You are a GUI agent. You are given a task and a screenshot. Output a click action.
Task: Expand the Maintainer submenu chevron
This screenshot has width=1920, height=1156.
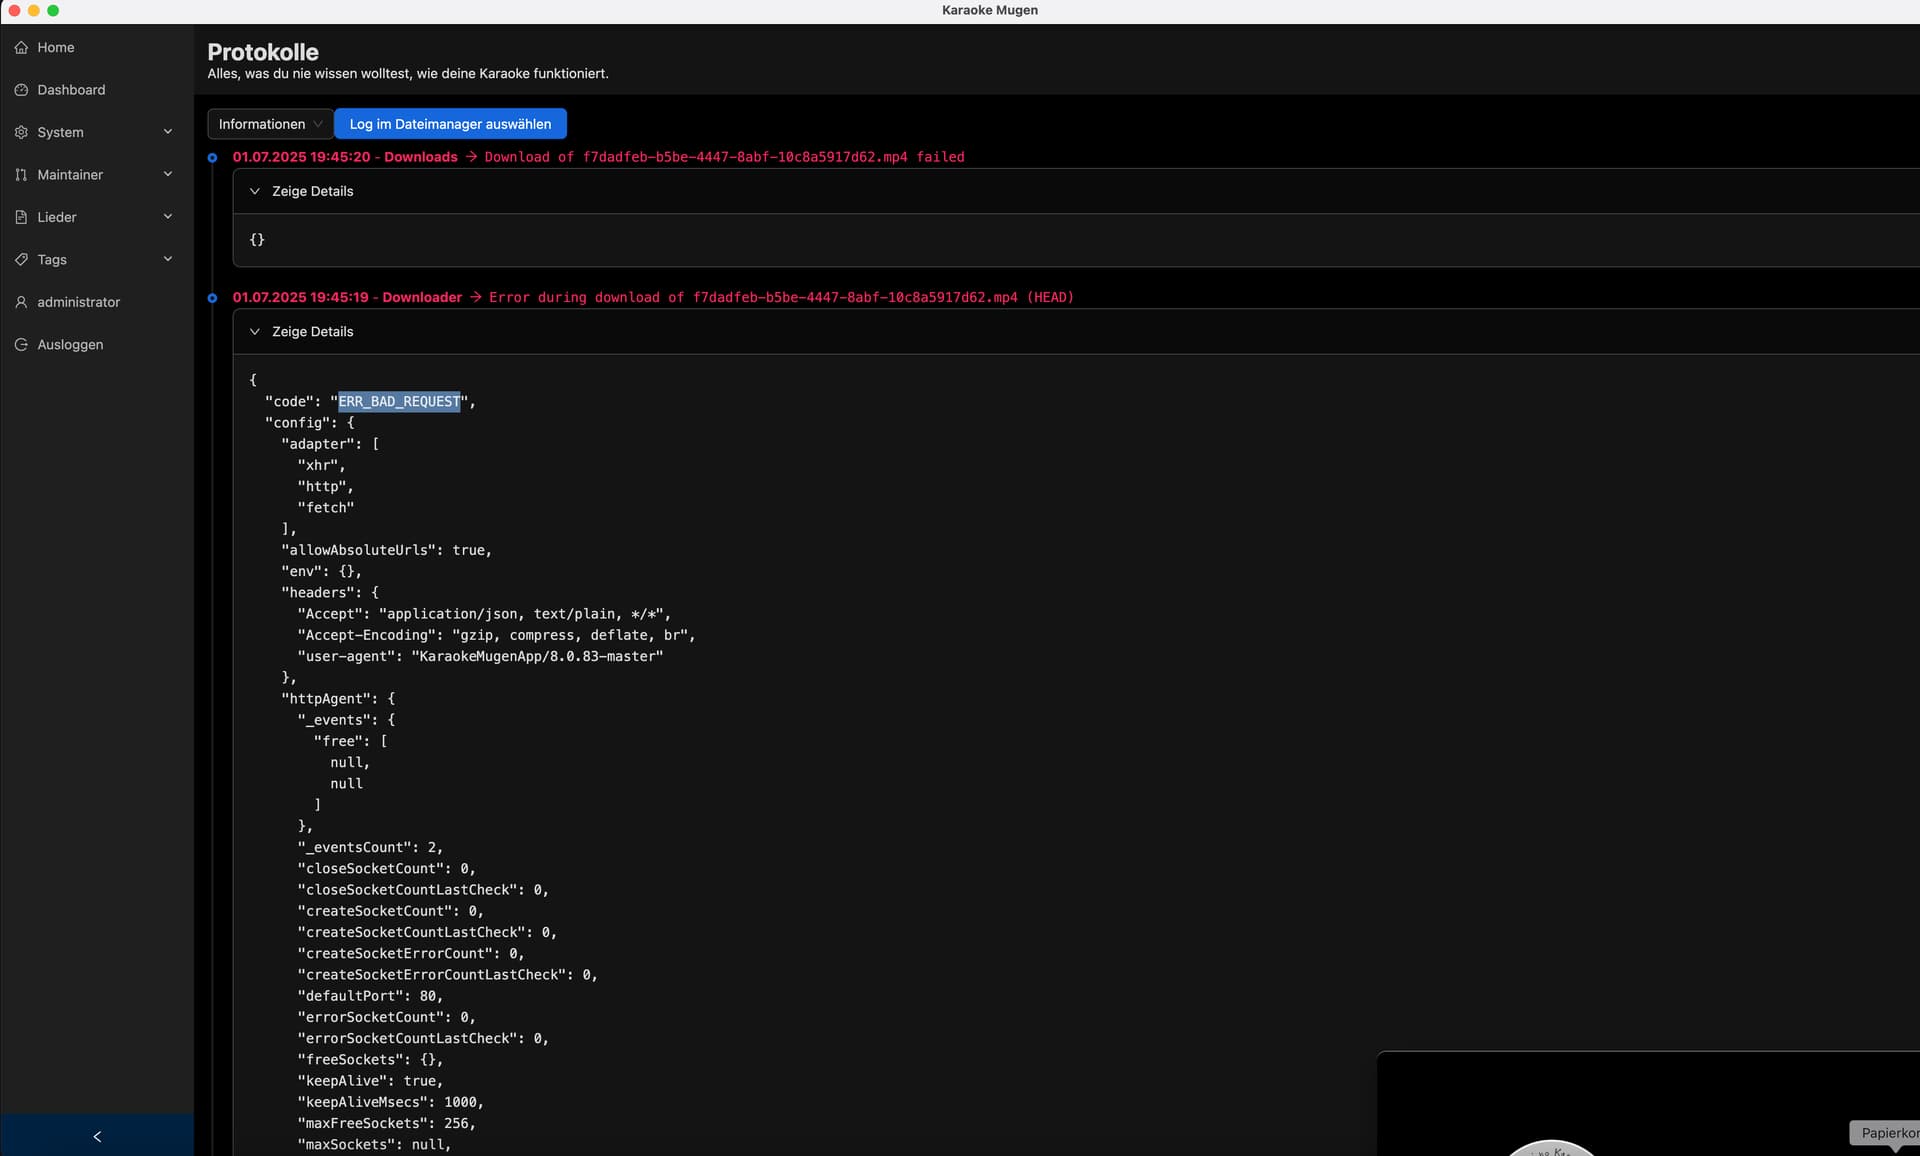coord(168,174)
